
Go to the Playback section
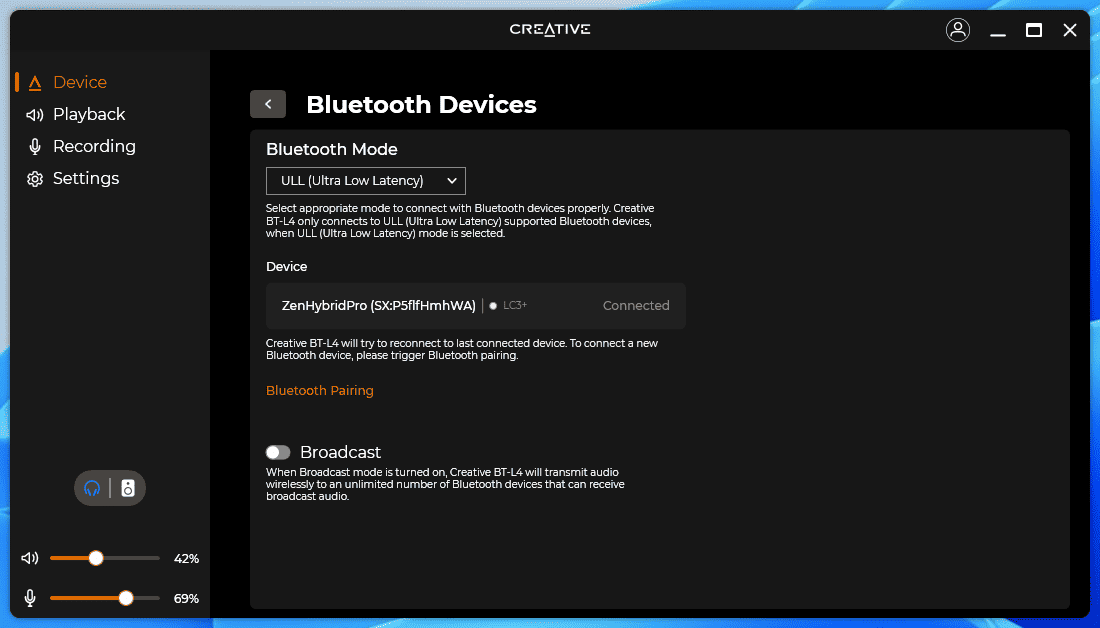point(88,114)
